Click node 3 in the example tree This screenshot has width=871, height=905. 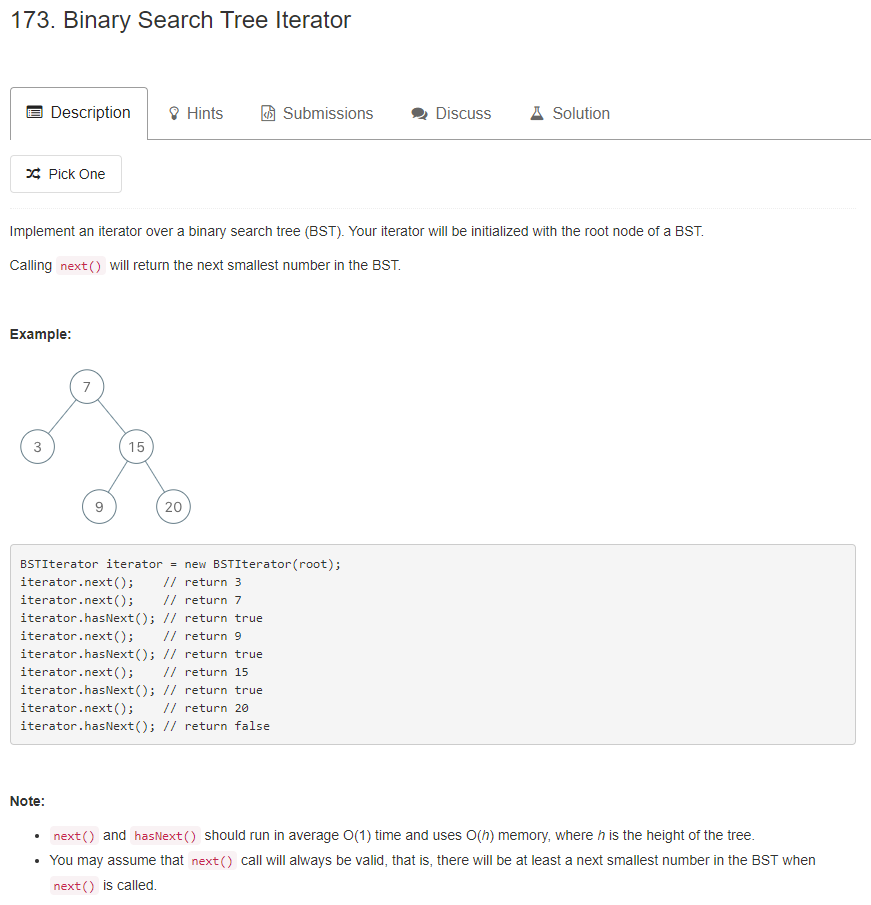[38, 446]
